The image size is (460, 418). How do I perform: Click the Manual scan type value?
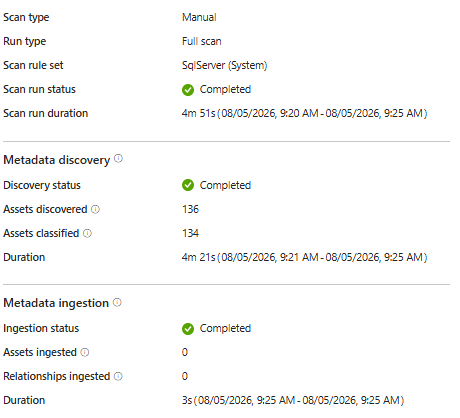[x=199, y=17]
